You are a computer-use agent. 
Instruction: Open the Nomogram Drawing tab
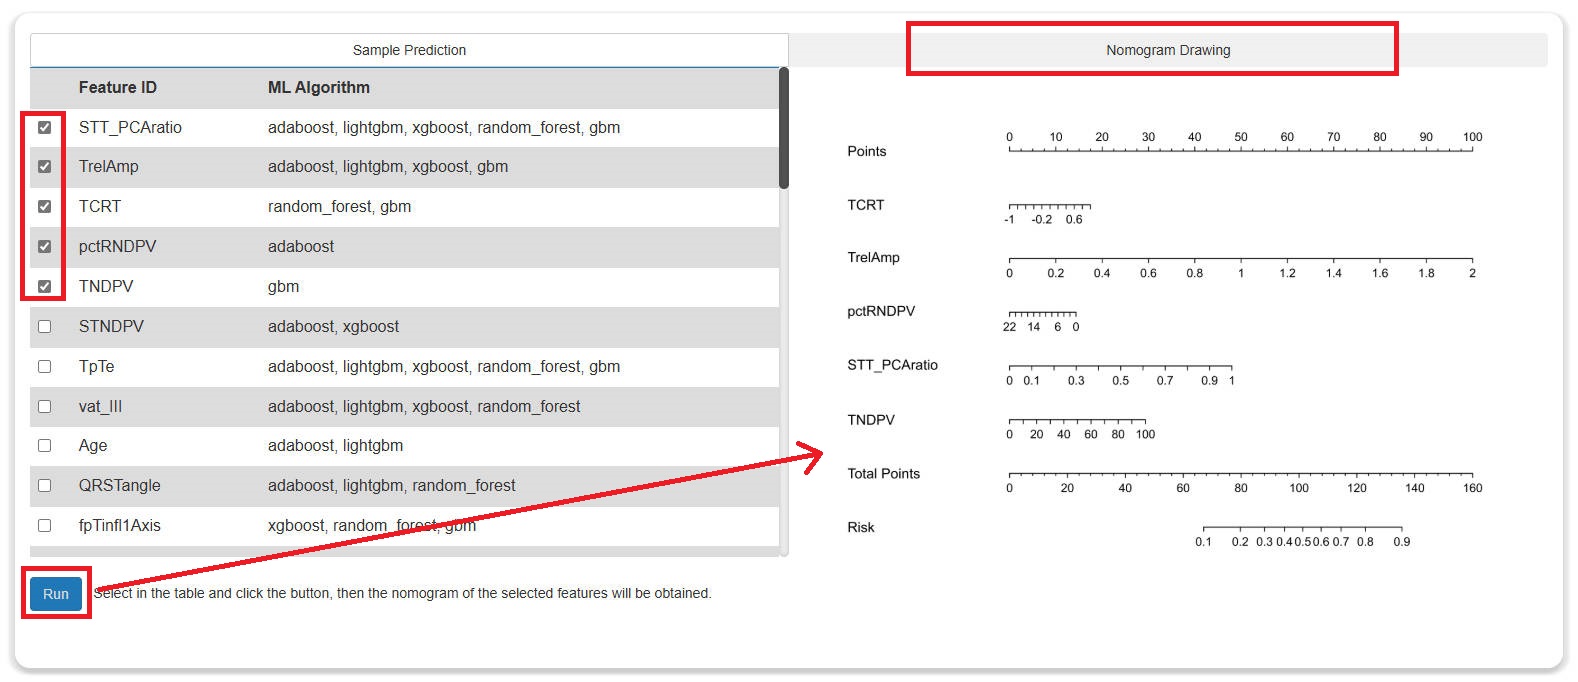(x=1167, y=50)
